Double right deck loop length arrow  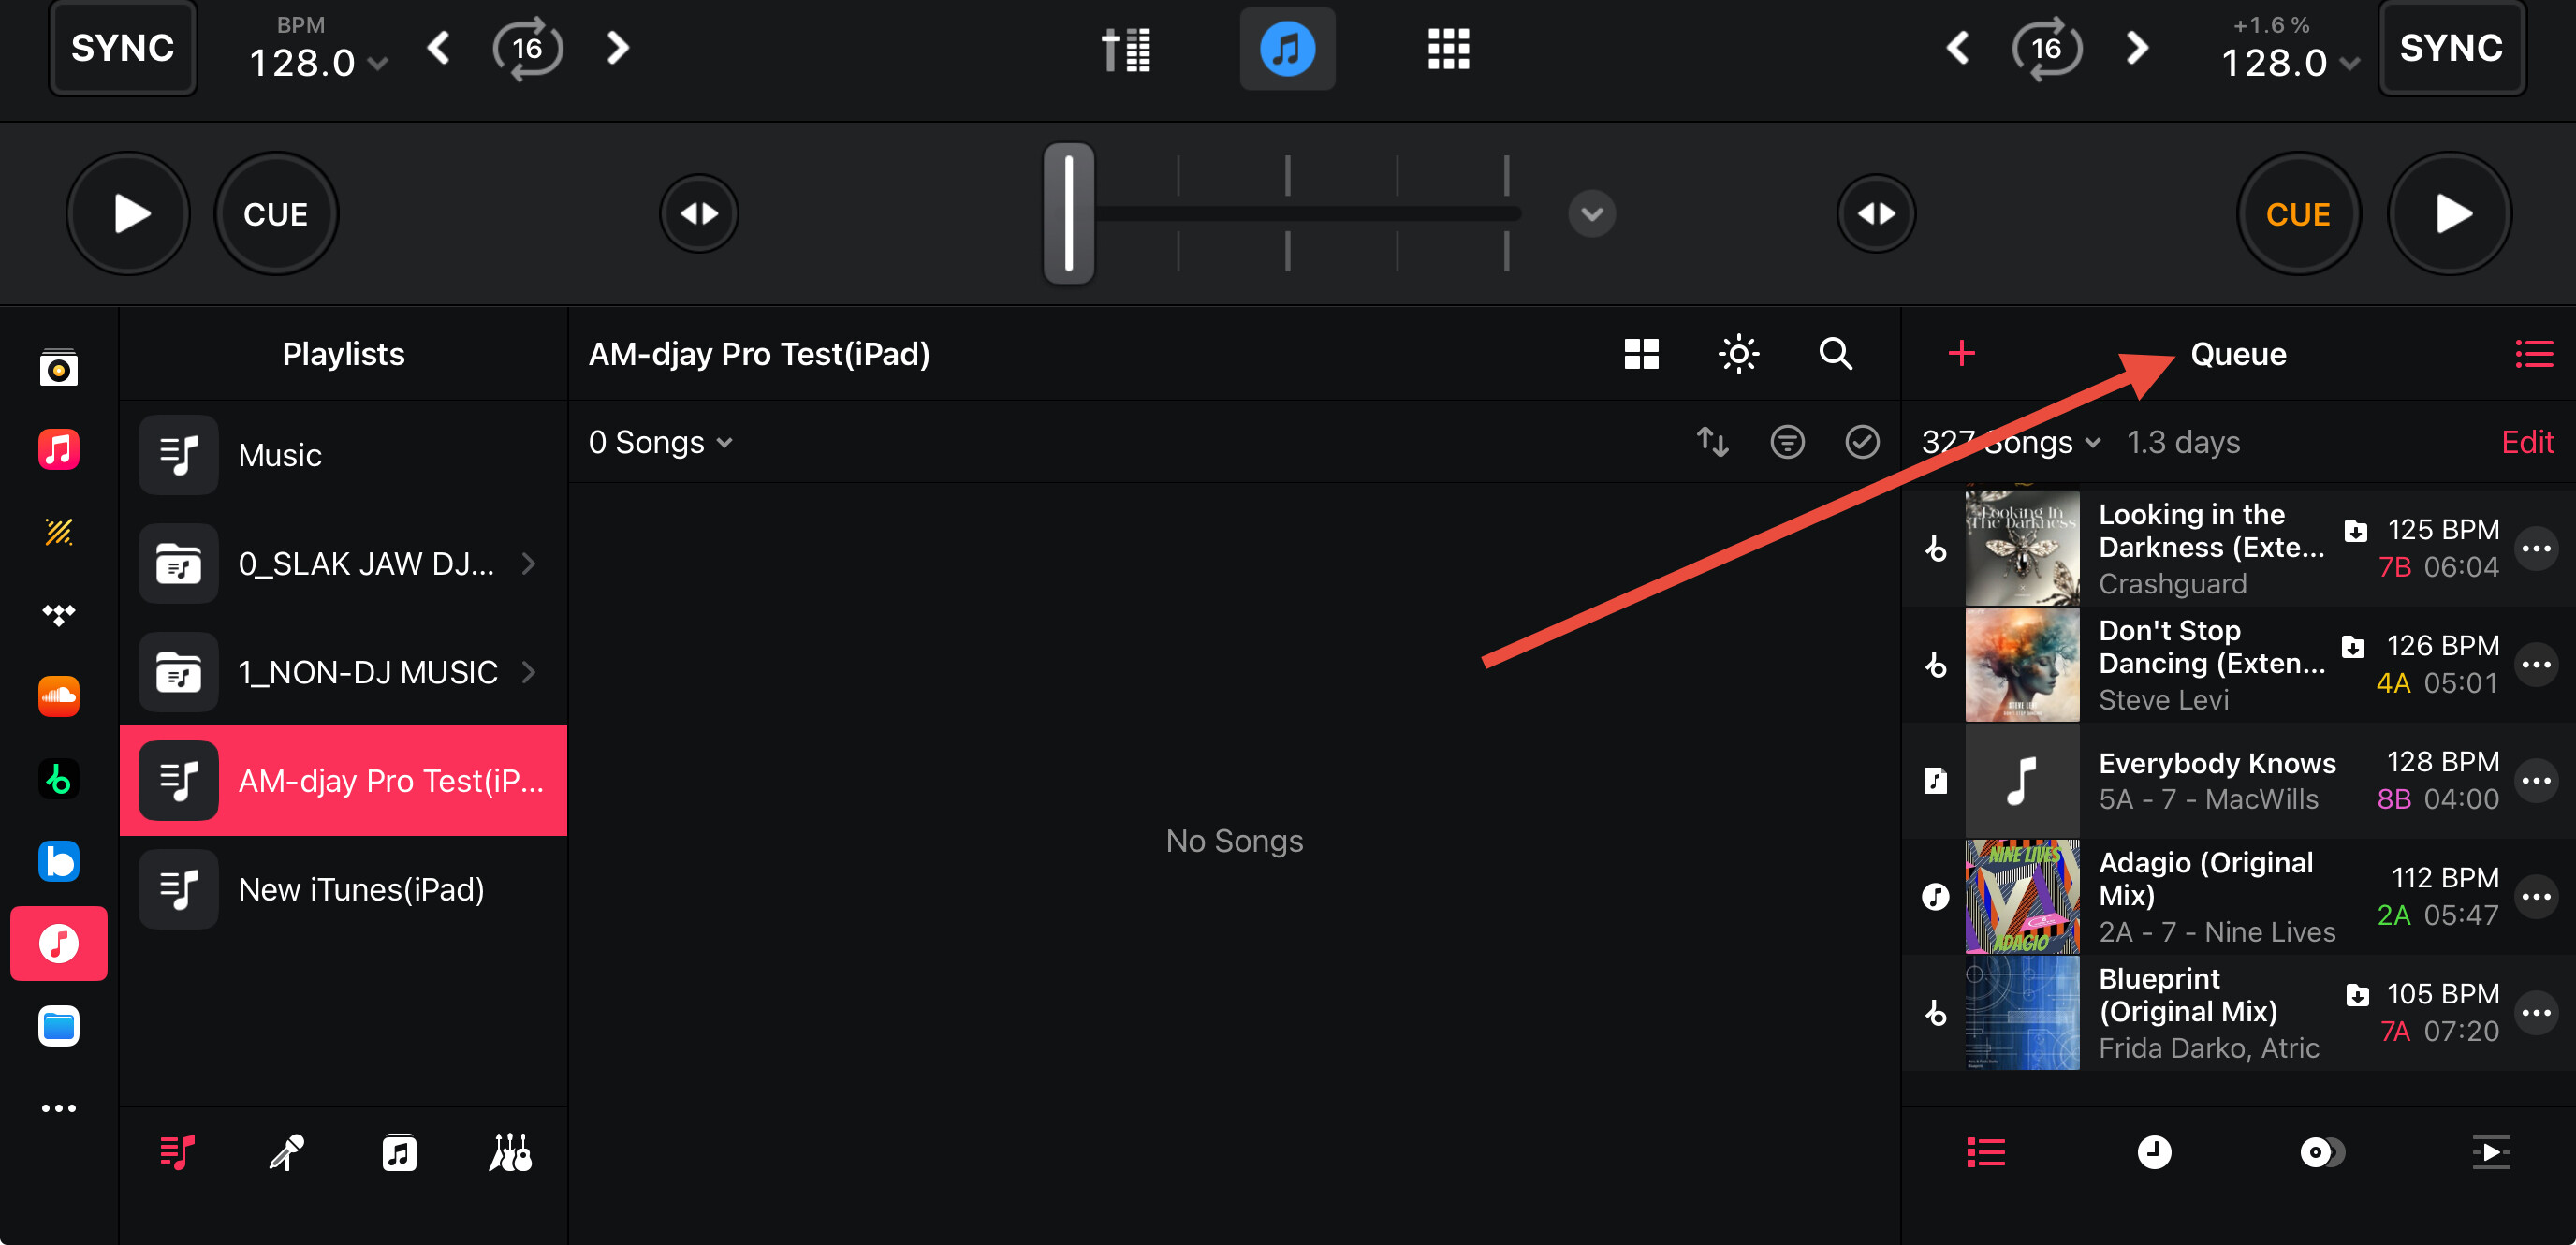[2136, 48]
